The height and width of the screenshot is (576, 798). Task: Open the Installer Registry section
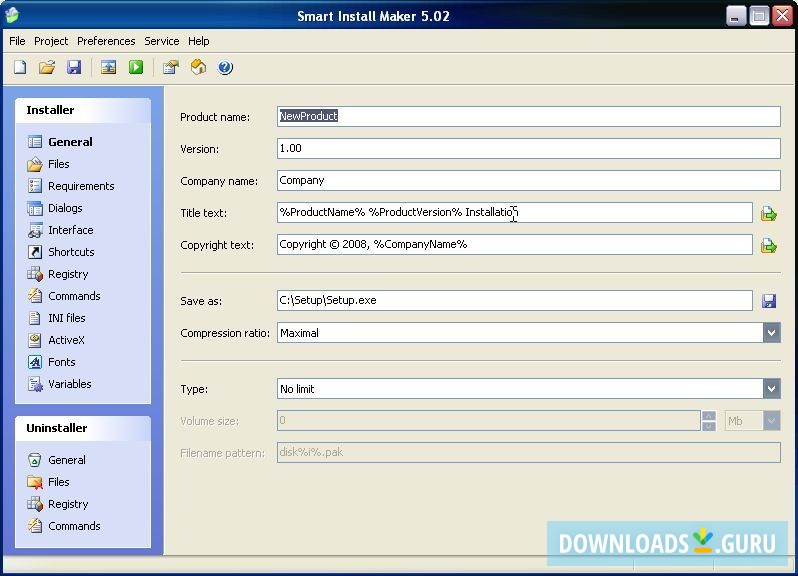coord(68,274)
